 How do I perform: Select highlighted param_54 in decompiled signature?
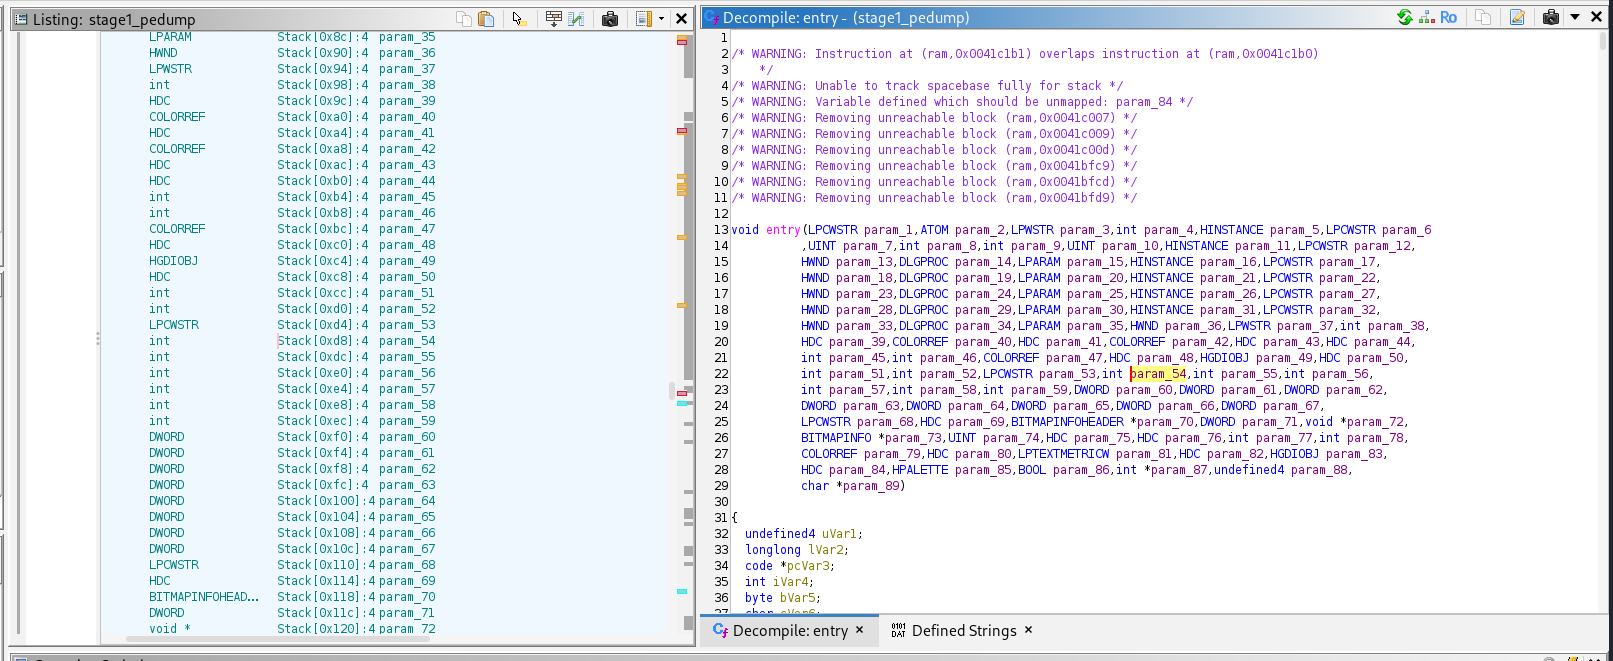pyautogui.click(x=1158, y=374)
